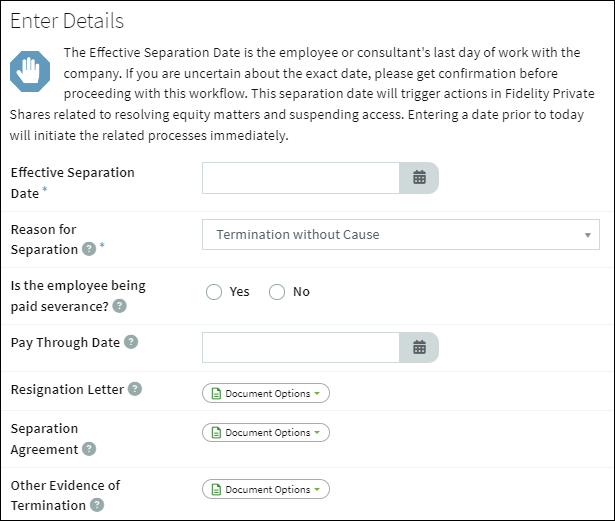Click help icon beside Other Evidence of Termination
This screenshot has width=615, height=521.
click(97, 505)
